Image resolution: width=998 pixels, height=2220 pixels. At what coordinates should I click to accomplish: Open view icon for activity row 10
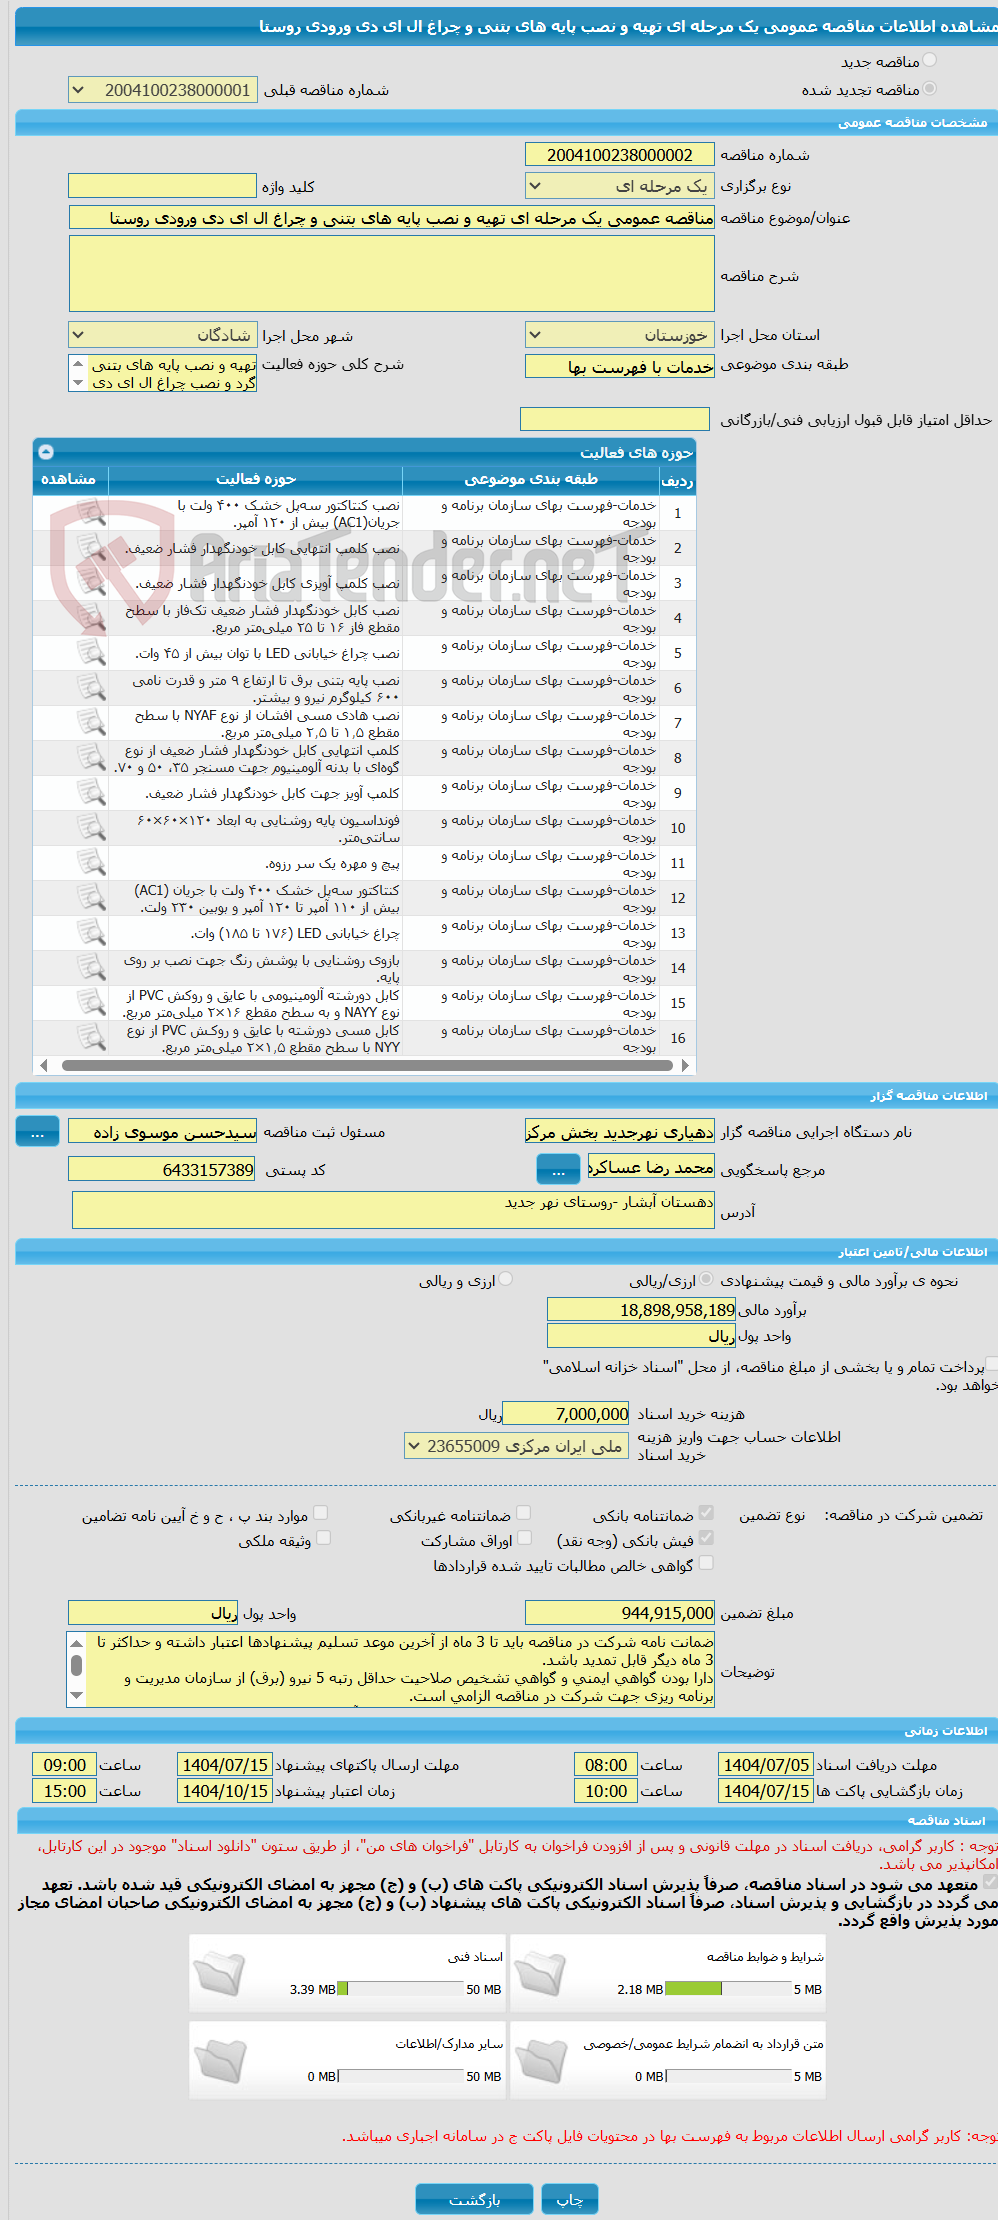91,828
